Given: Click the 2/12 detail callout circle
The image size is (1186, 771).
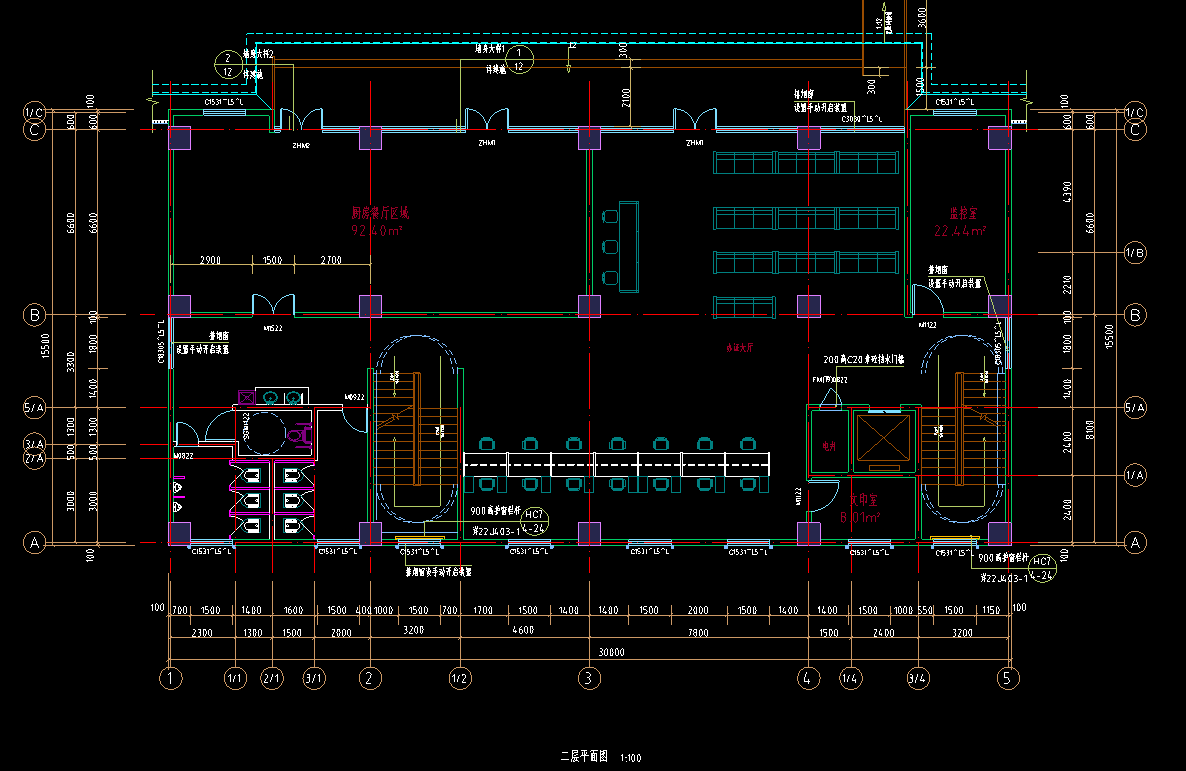Looking at the screenshot, I should tap(227, 64).
